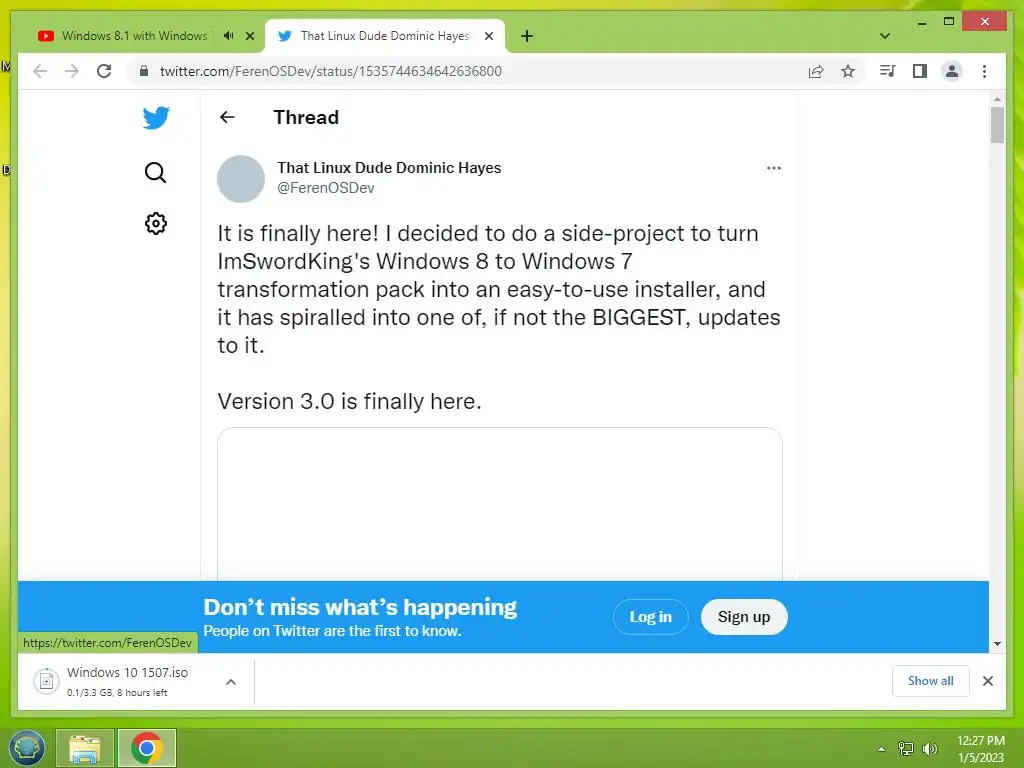This screenshot has height=768, width=1024.
Task: Open the tab search dropdown chevron
Action: [885, 36]
